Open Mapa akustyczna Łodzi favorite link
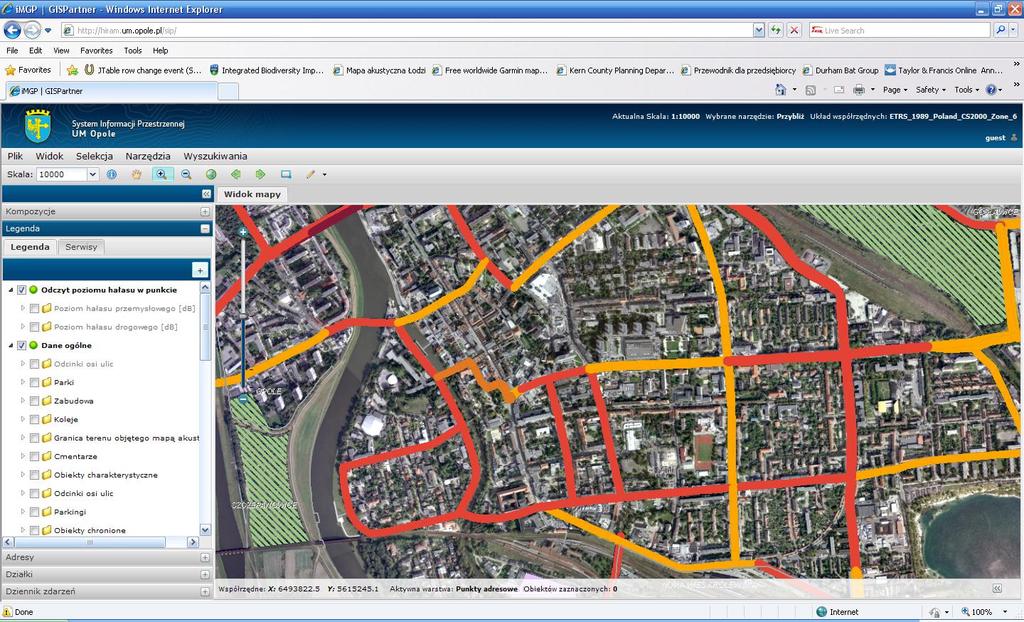The height and width of the screenshot is (622, 1024). tap(380, 70)
